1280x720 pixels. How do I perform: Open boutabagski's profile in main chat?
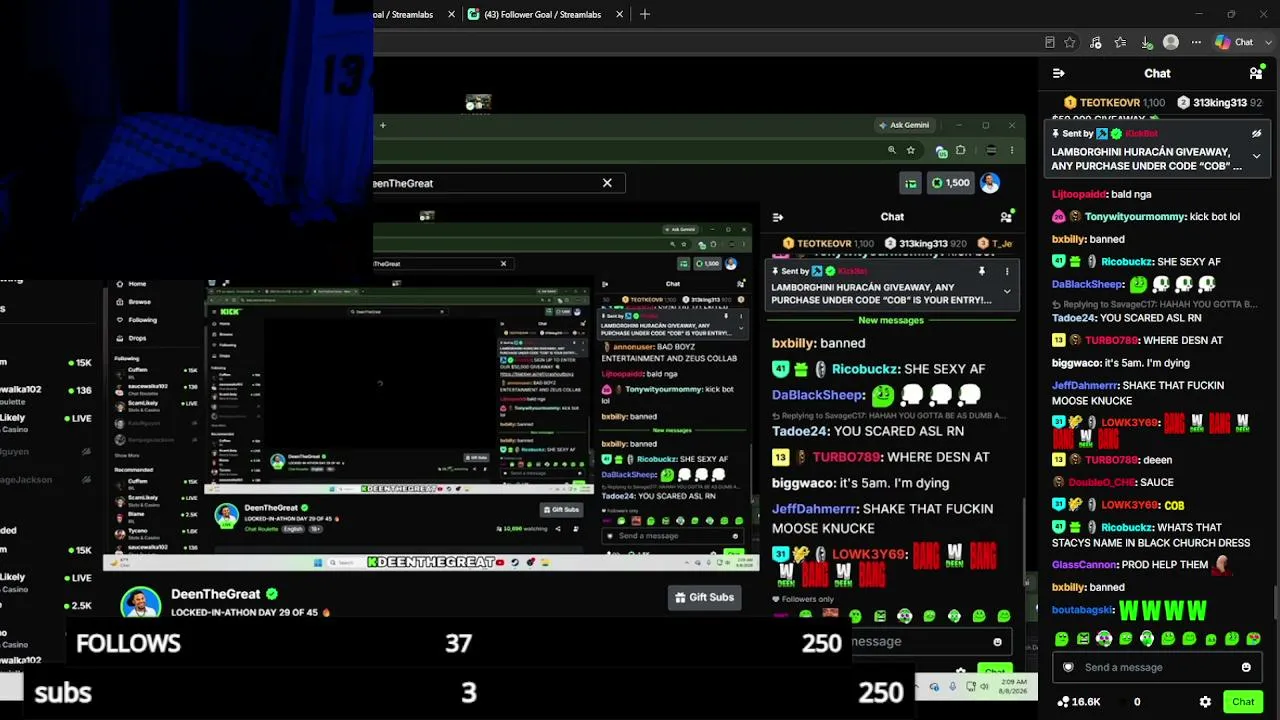tap(1083, 610)
